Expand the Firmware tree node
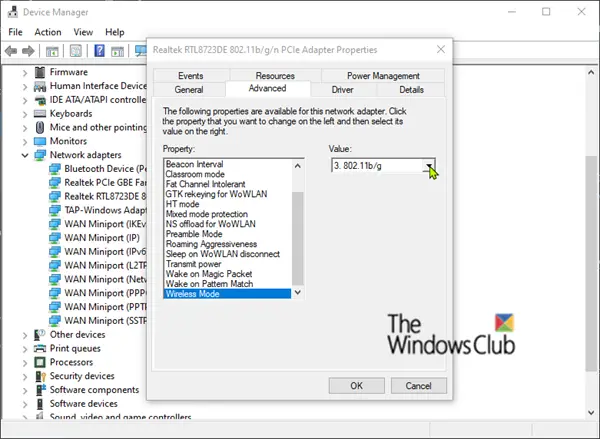The image size is (600, 439). 25,73
